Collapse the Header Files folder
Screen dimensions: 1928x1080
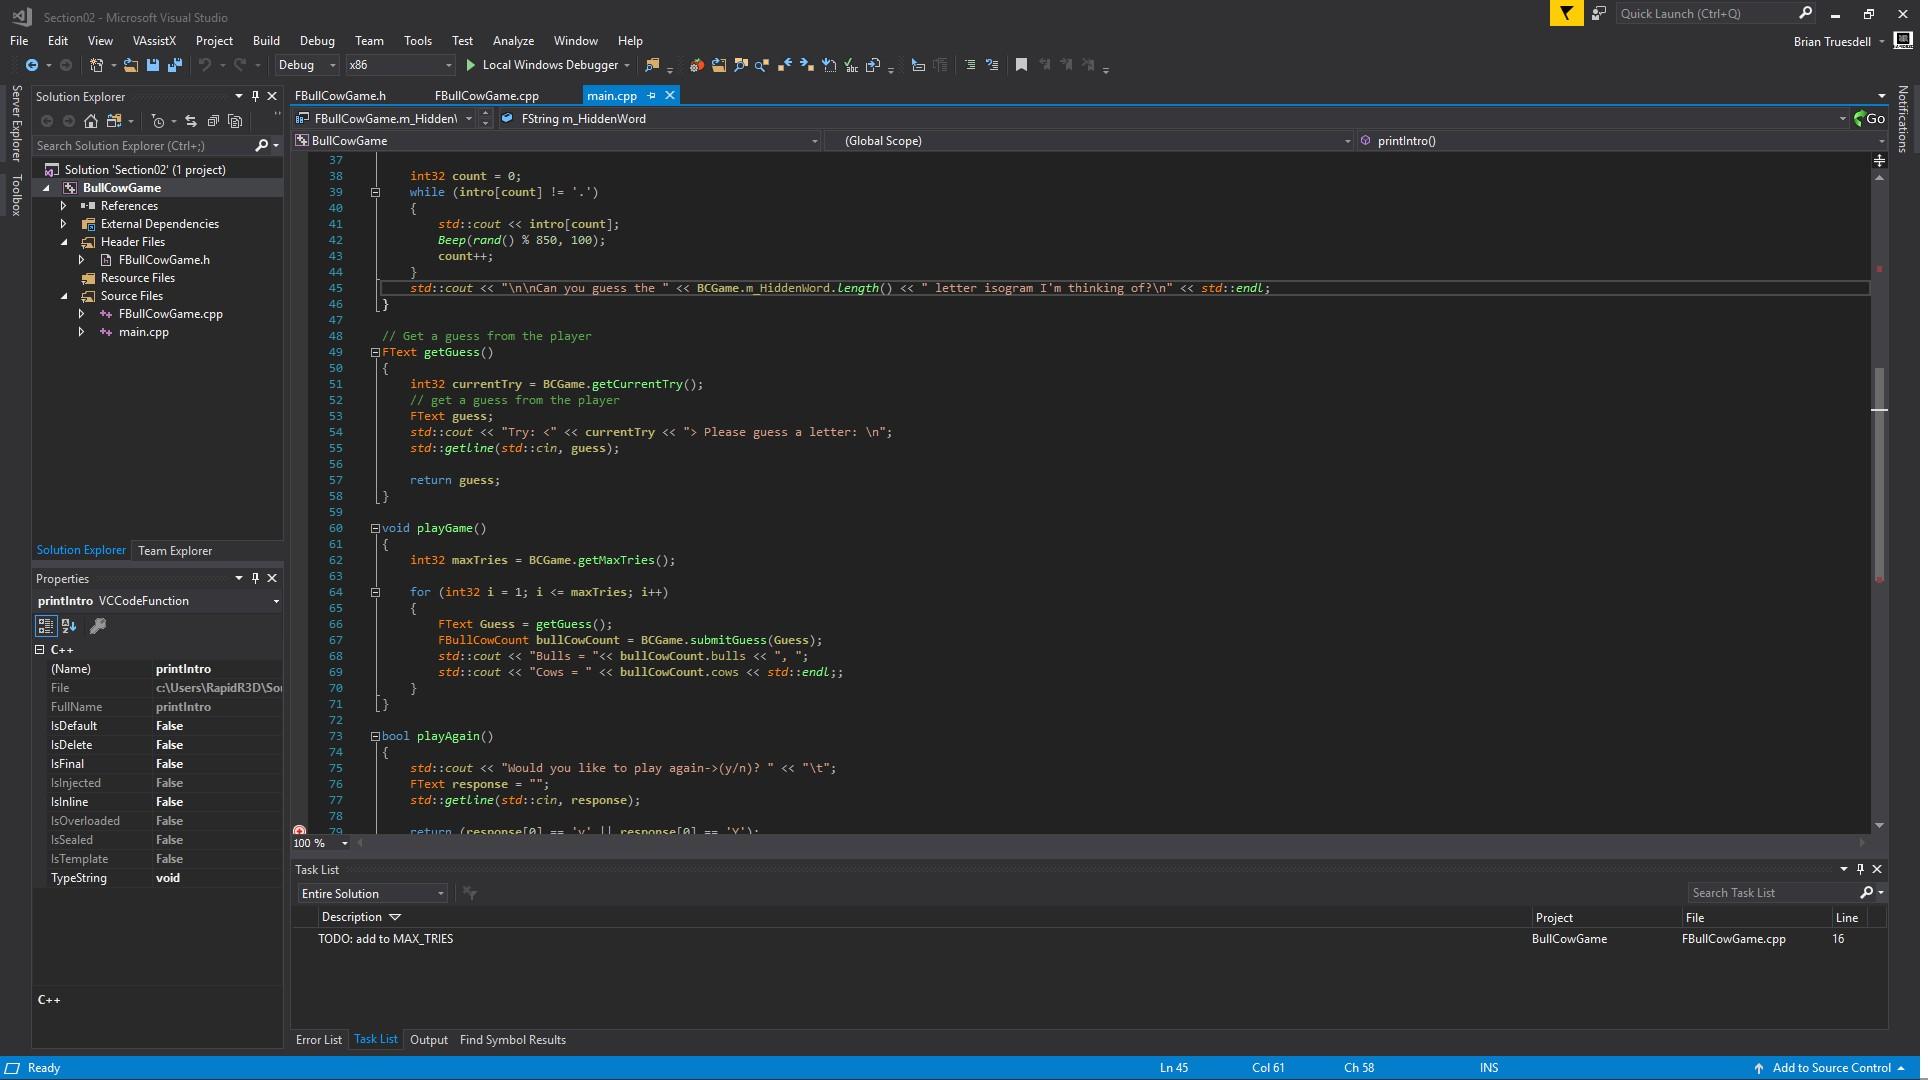click(64, 242)
